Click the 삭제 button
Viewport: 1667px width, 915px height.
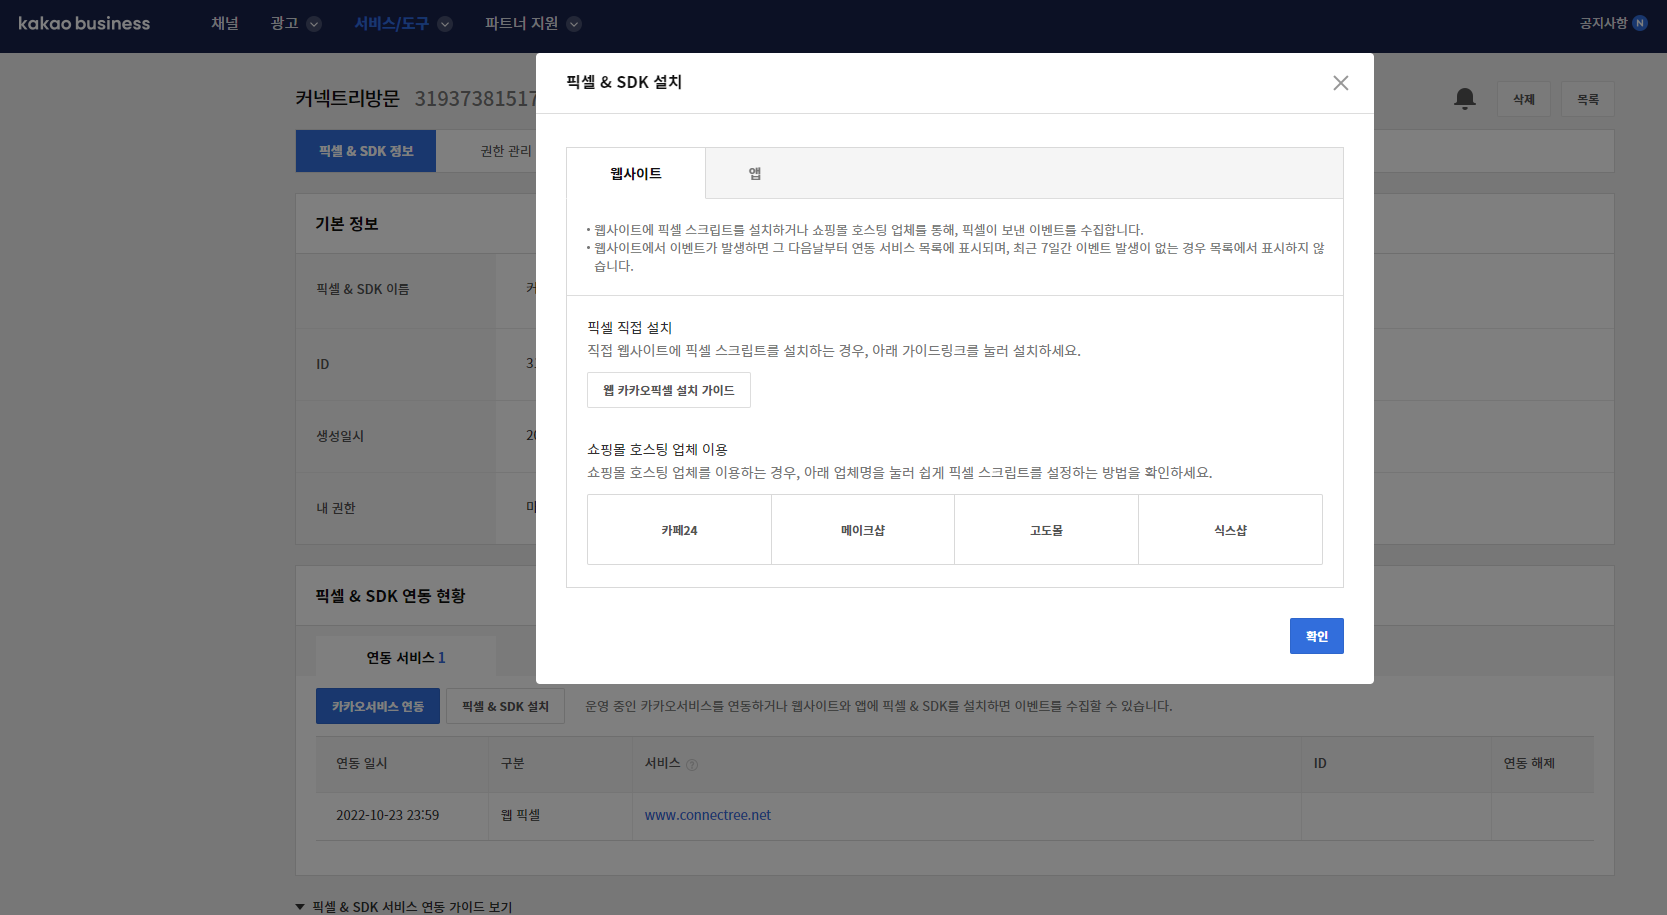pos(1524,99)
